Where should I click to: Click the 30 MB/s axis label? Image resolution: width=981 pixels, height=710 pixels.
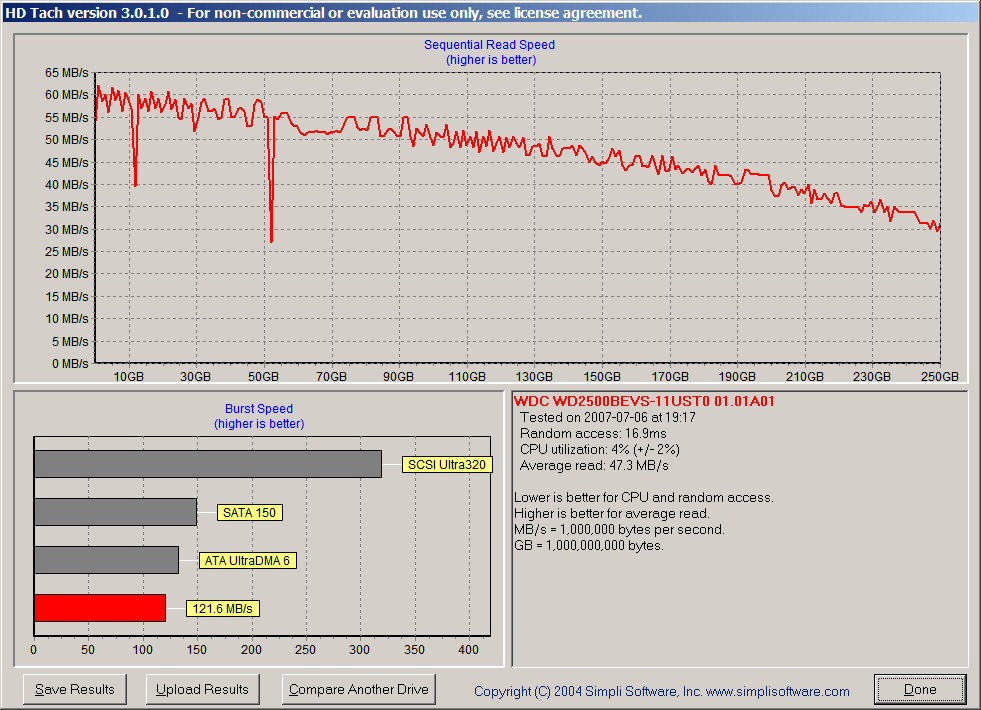66,230
